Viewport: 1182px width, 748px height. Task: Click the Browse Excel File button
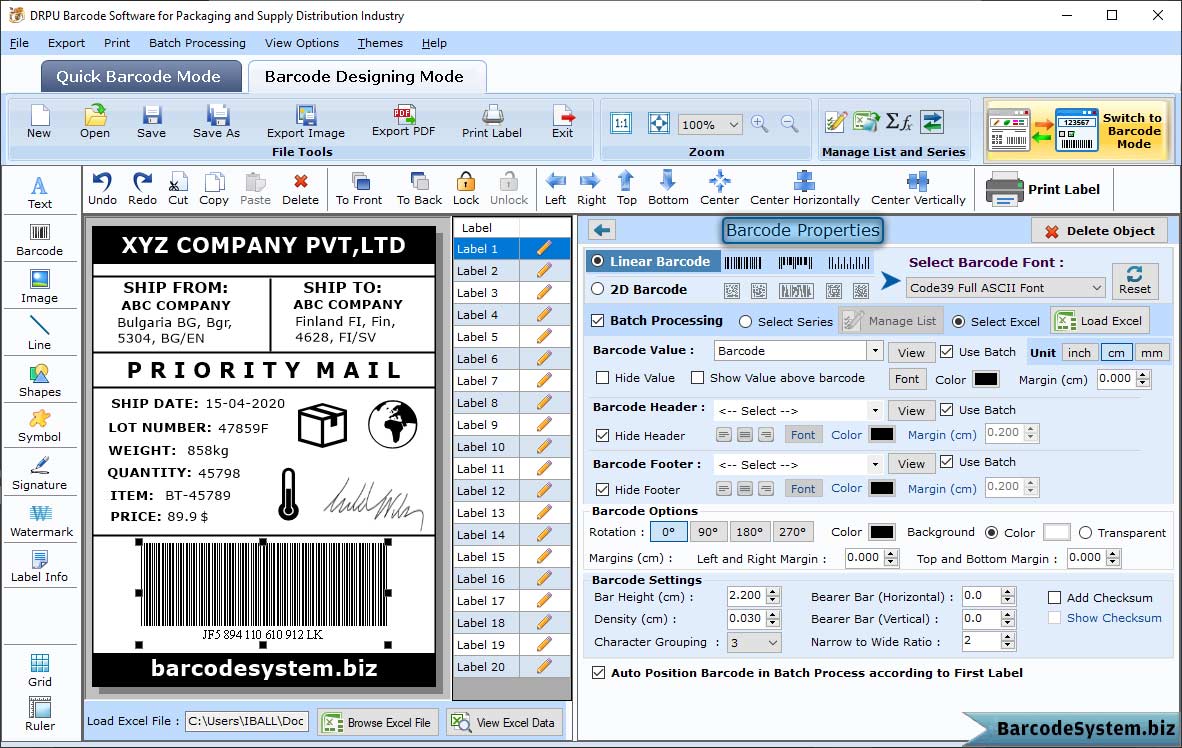(377, 722)
